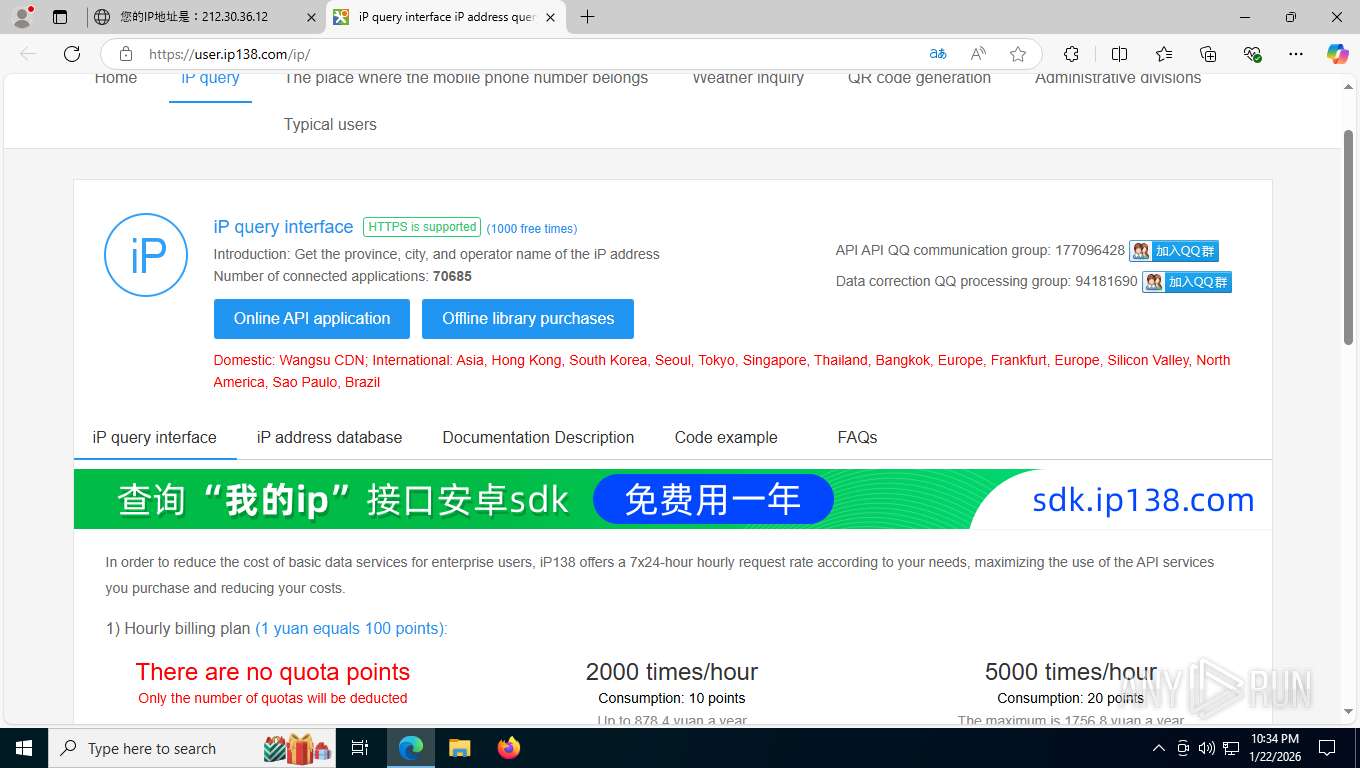1360x768 pixels.
Task: Switch to Code example tab
Action: coord(726,438)
